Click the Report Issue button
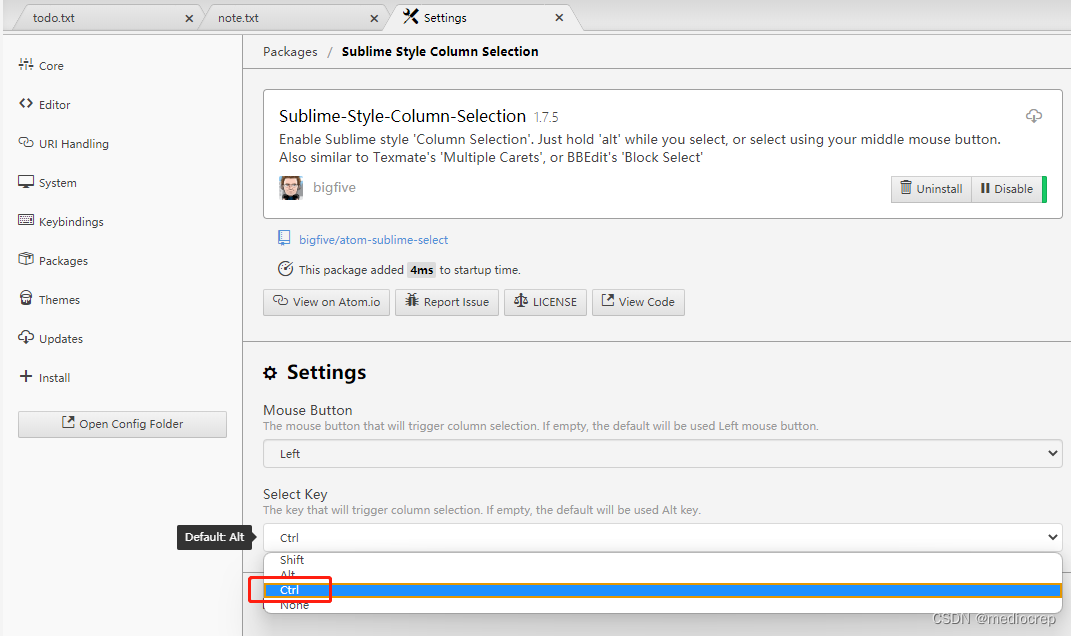 447,302
